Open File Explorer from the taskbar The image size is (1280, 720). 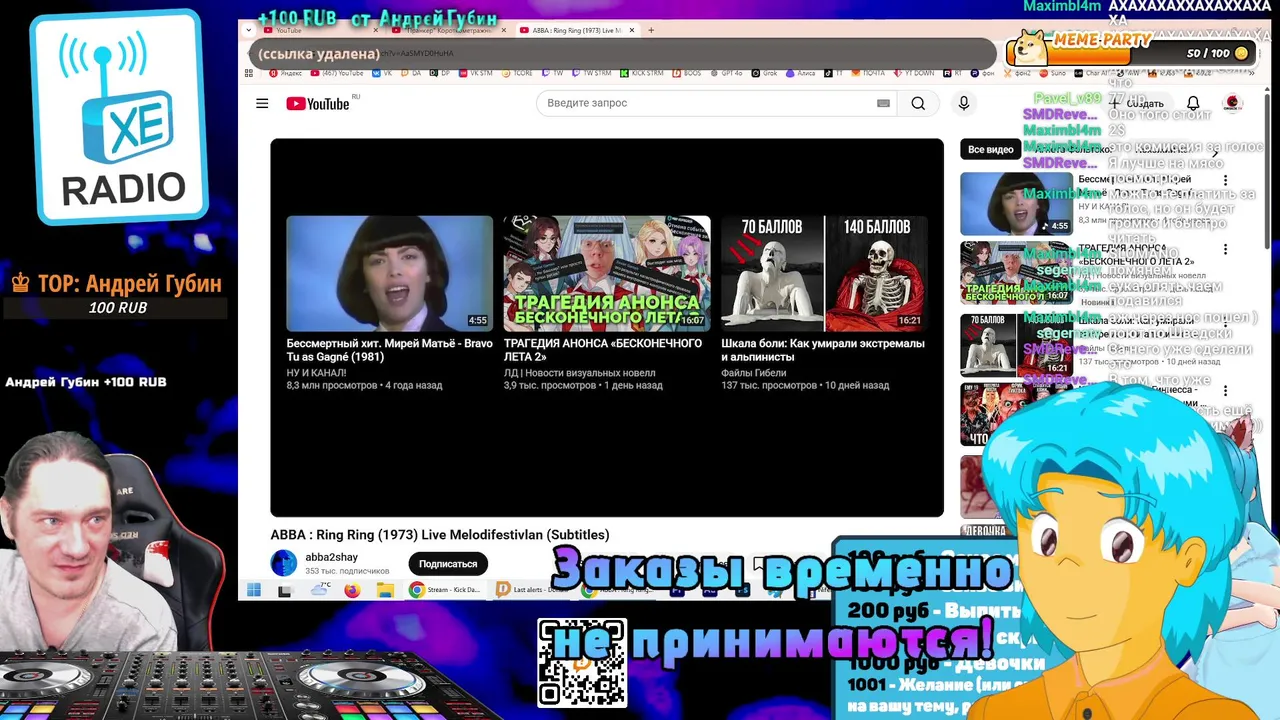point(385,590)
